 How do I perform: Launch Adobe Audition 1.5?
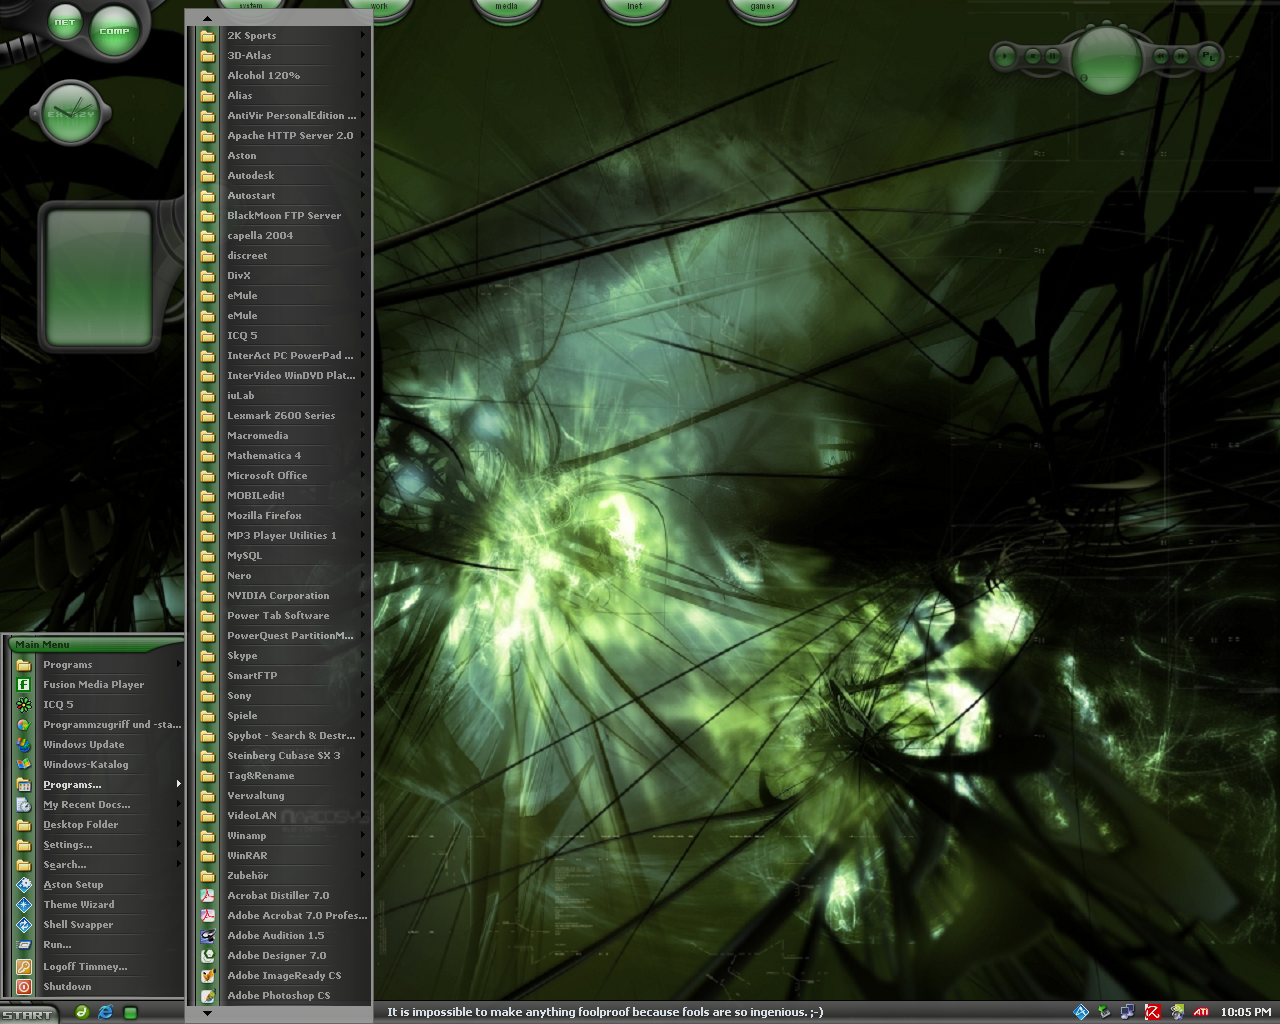(283, 936)
